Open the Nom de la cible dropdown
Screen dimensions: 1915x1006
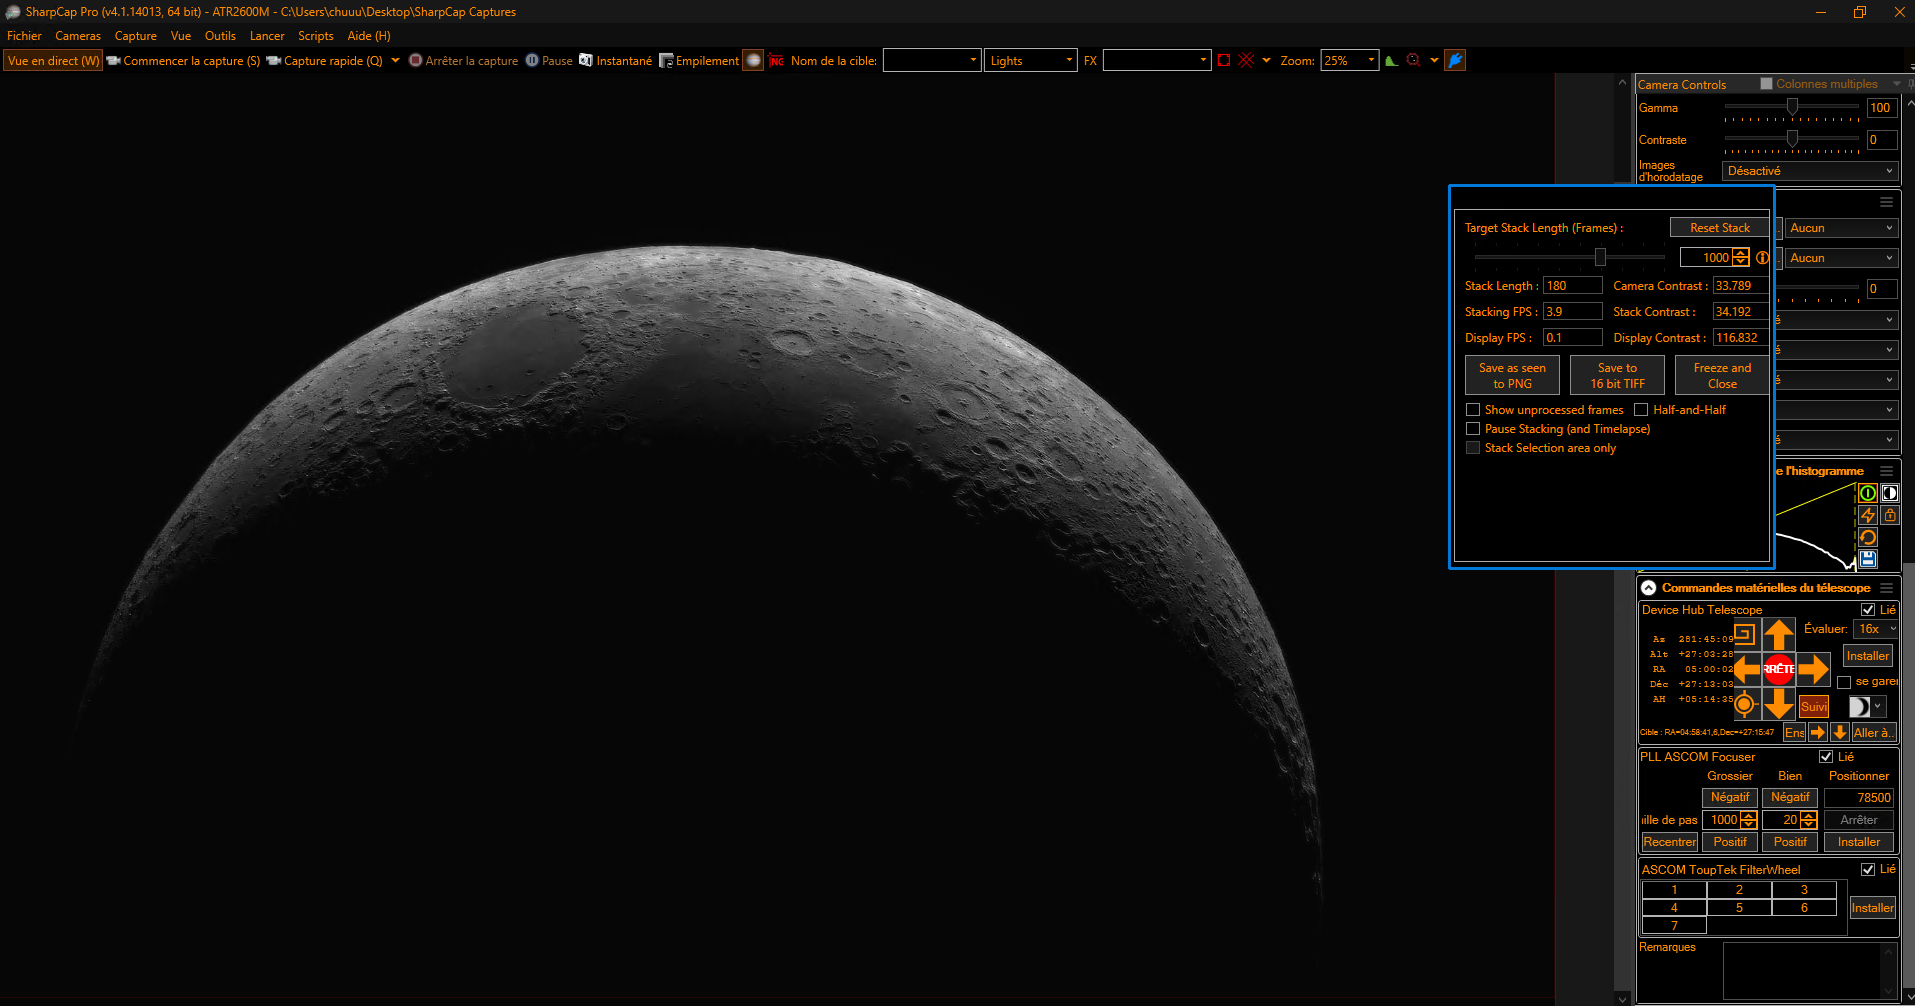(973, 61)
